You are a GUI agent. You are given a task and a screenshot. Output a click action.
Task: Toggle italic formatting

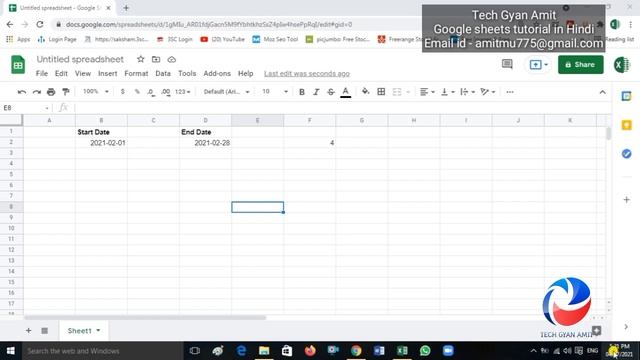[316, 92]
